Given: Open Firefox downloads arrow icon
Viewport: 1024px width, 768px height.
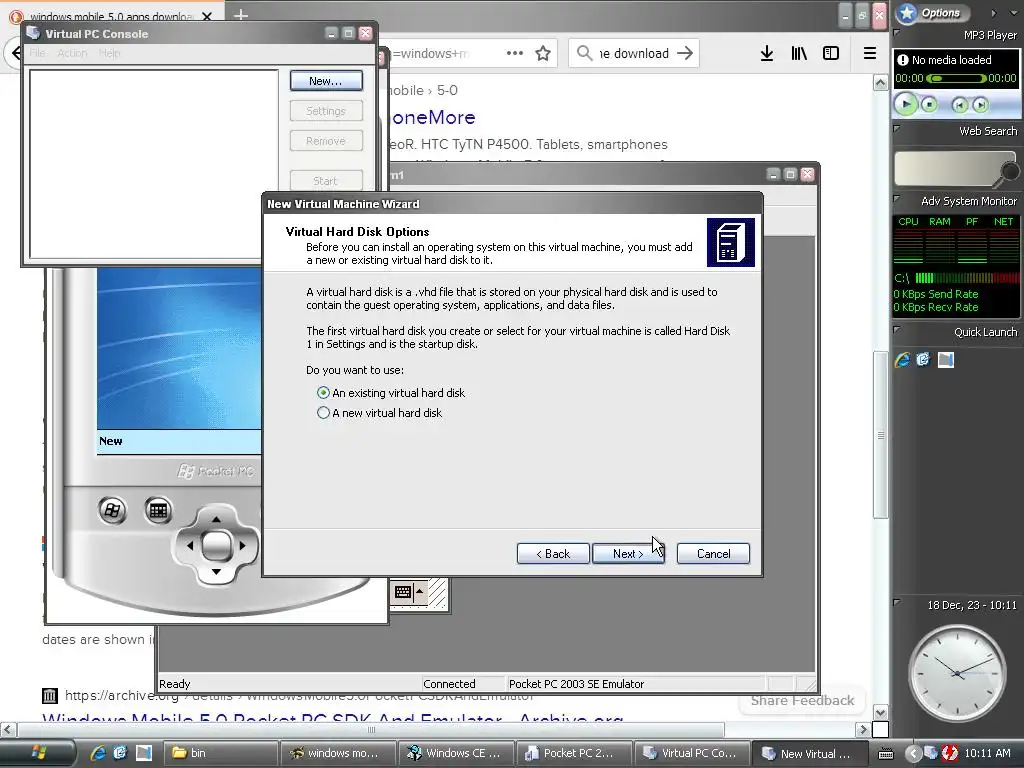Looking at the screenshot, I should pos(767,54).
